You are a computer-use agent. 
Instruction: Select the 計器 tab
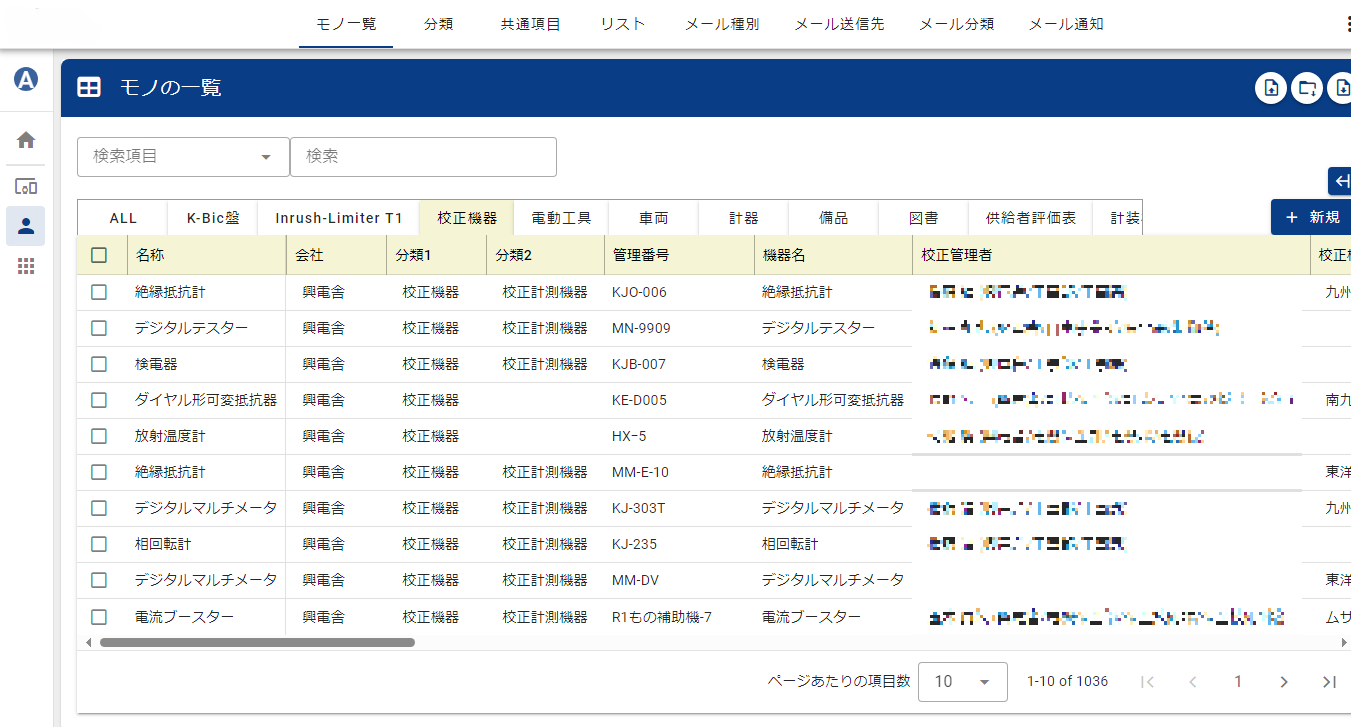pyautogui.click(x=744, y=218)
